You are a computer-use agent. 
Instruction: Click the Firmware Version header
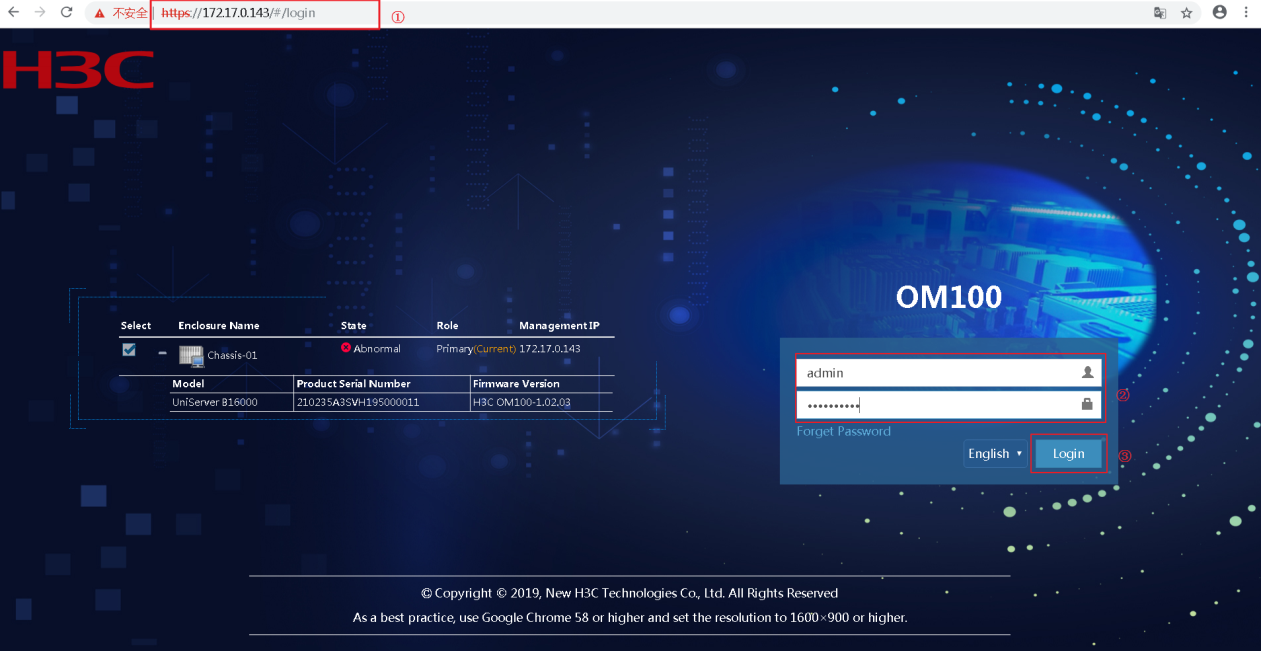[x=516, y=383]
